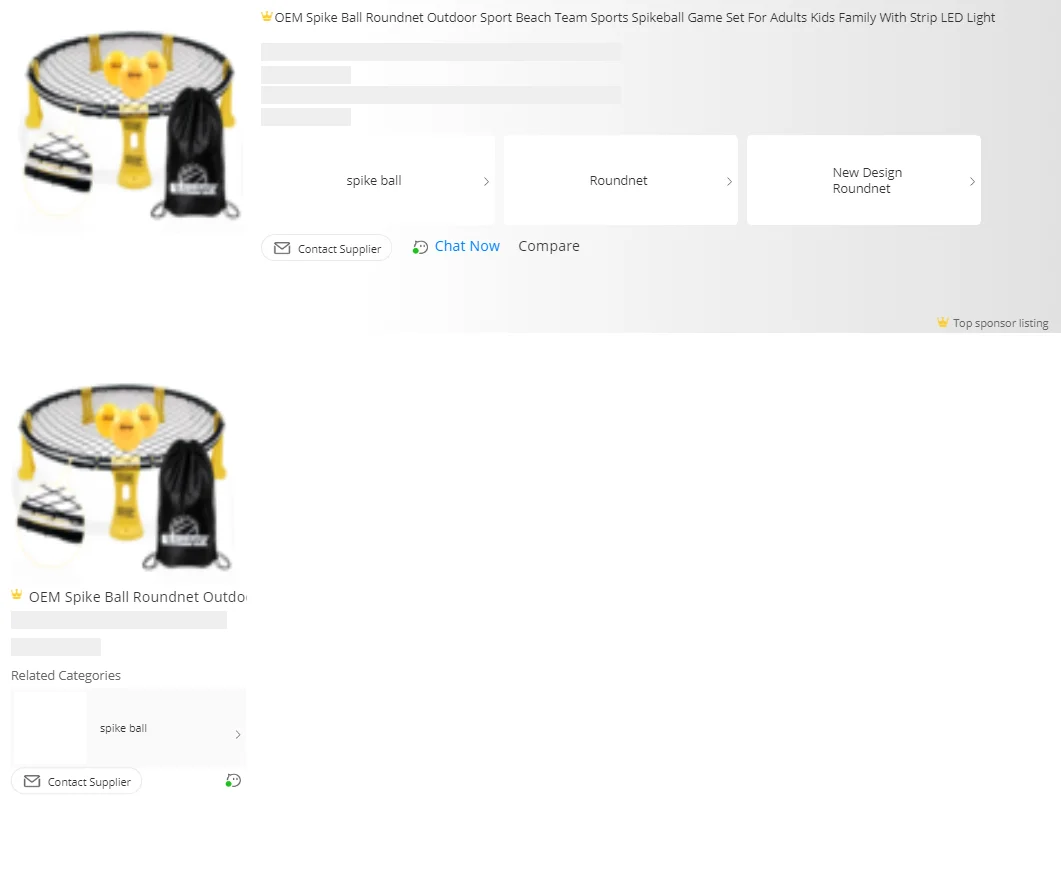
Task: Click the crown icon beside Top sponsor listing
Action: [x=943, y=322]
